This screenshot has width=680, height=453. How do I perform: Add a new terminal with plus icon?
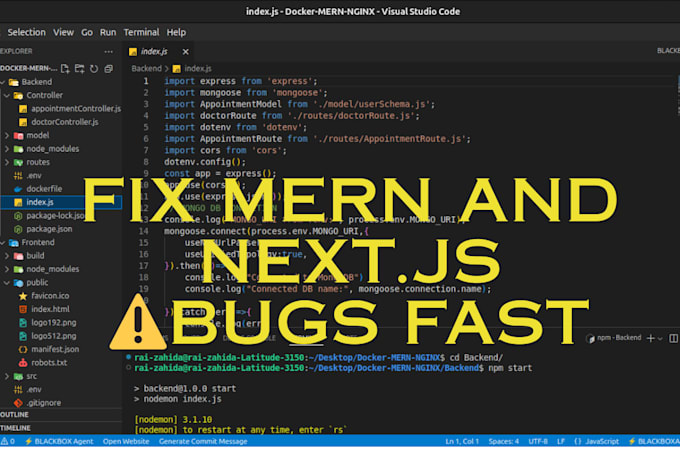(650, 339)
